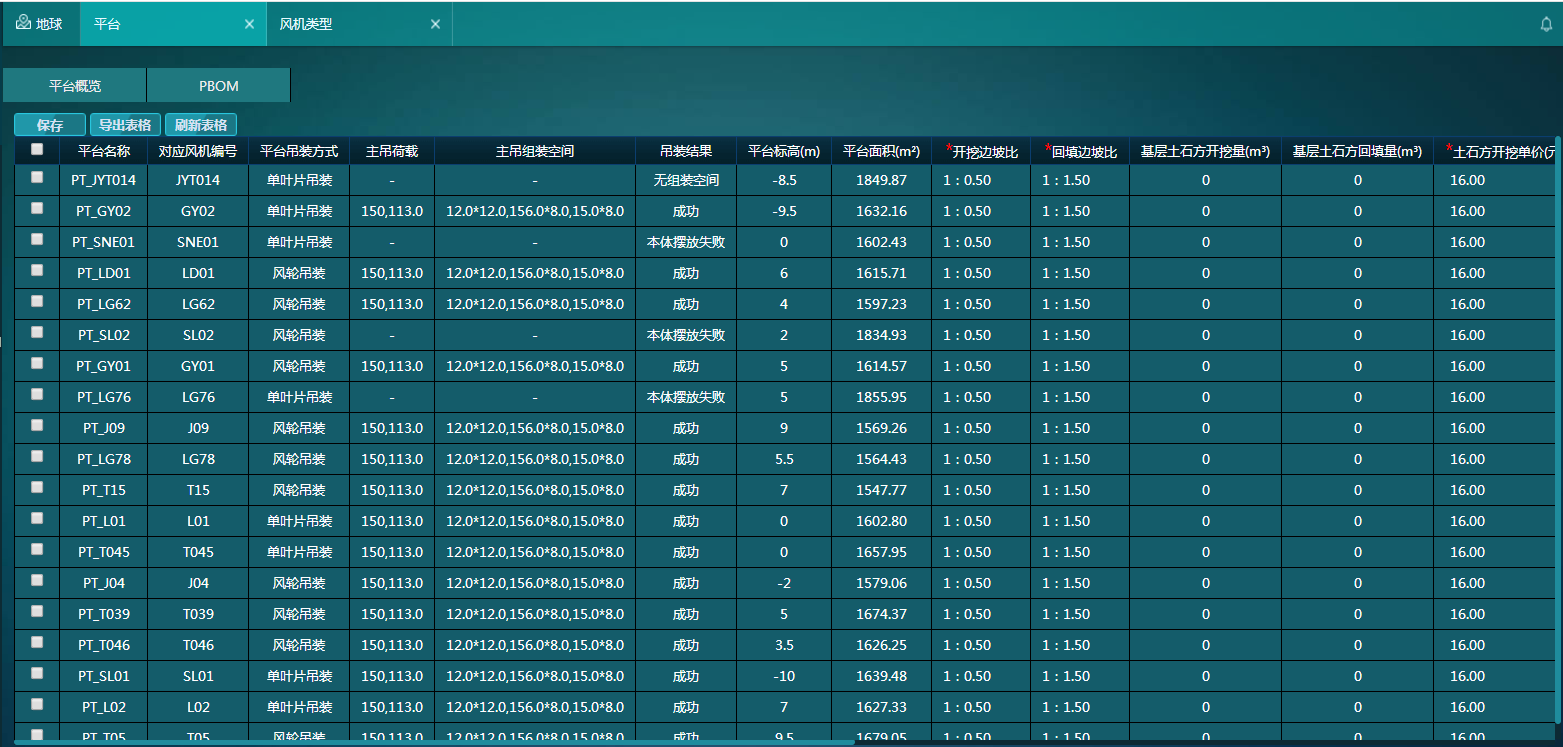Switch to the 地球 tab
The width and height of the screenshot is (1563, 747).
(x=39, y=24)
